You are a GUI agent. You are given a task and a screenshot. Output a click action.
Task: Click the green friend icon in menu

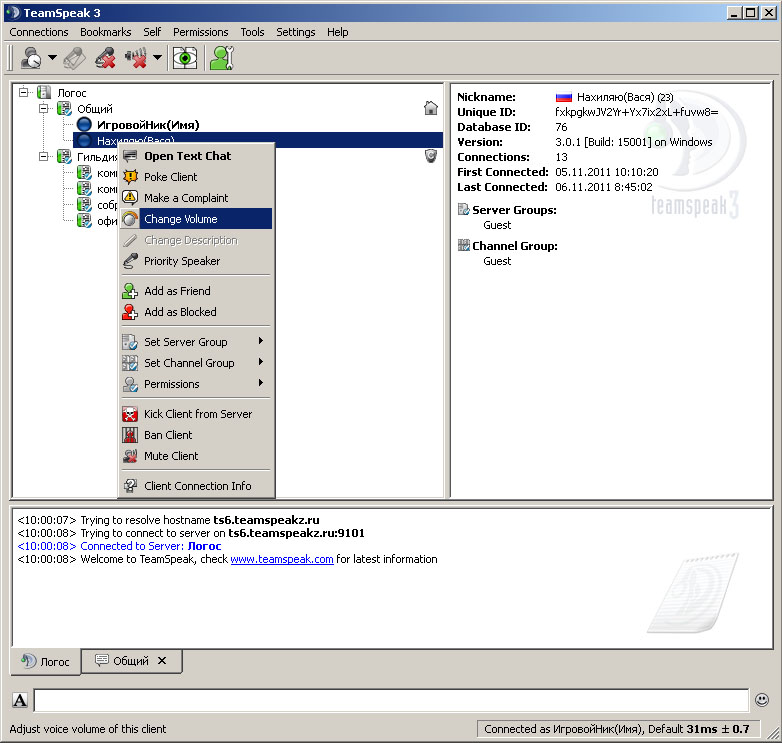tap(130, 291)
